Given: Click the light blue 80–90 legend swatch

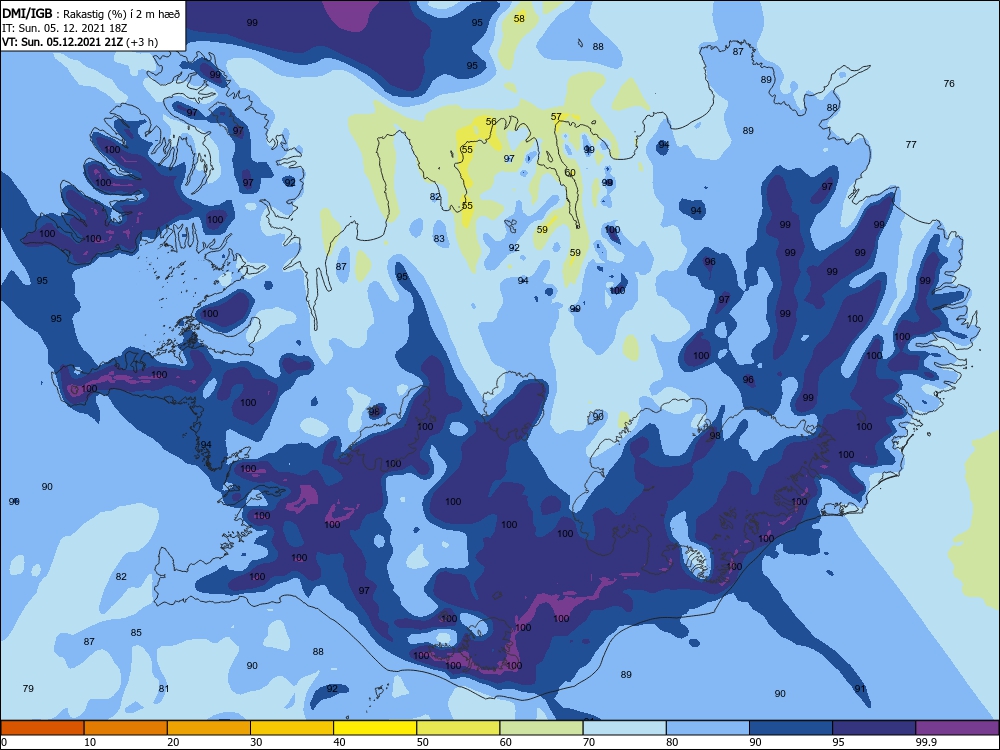Looking at the screenshot, I should click(x=708, y=728).
